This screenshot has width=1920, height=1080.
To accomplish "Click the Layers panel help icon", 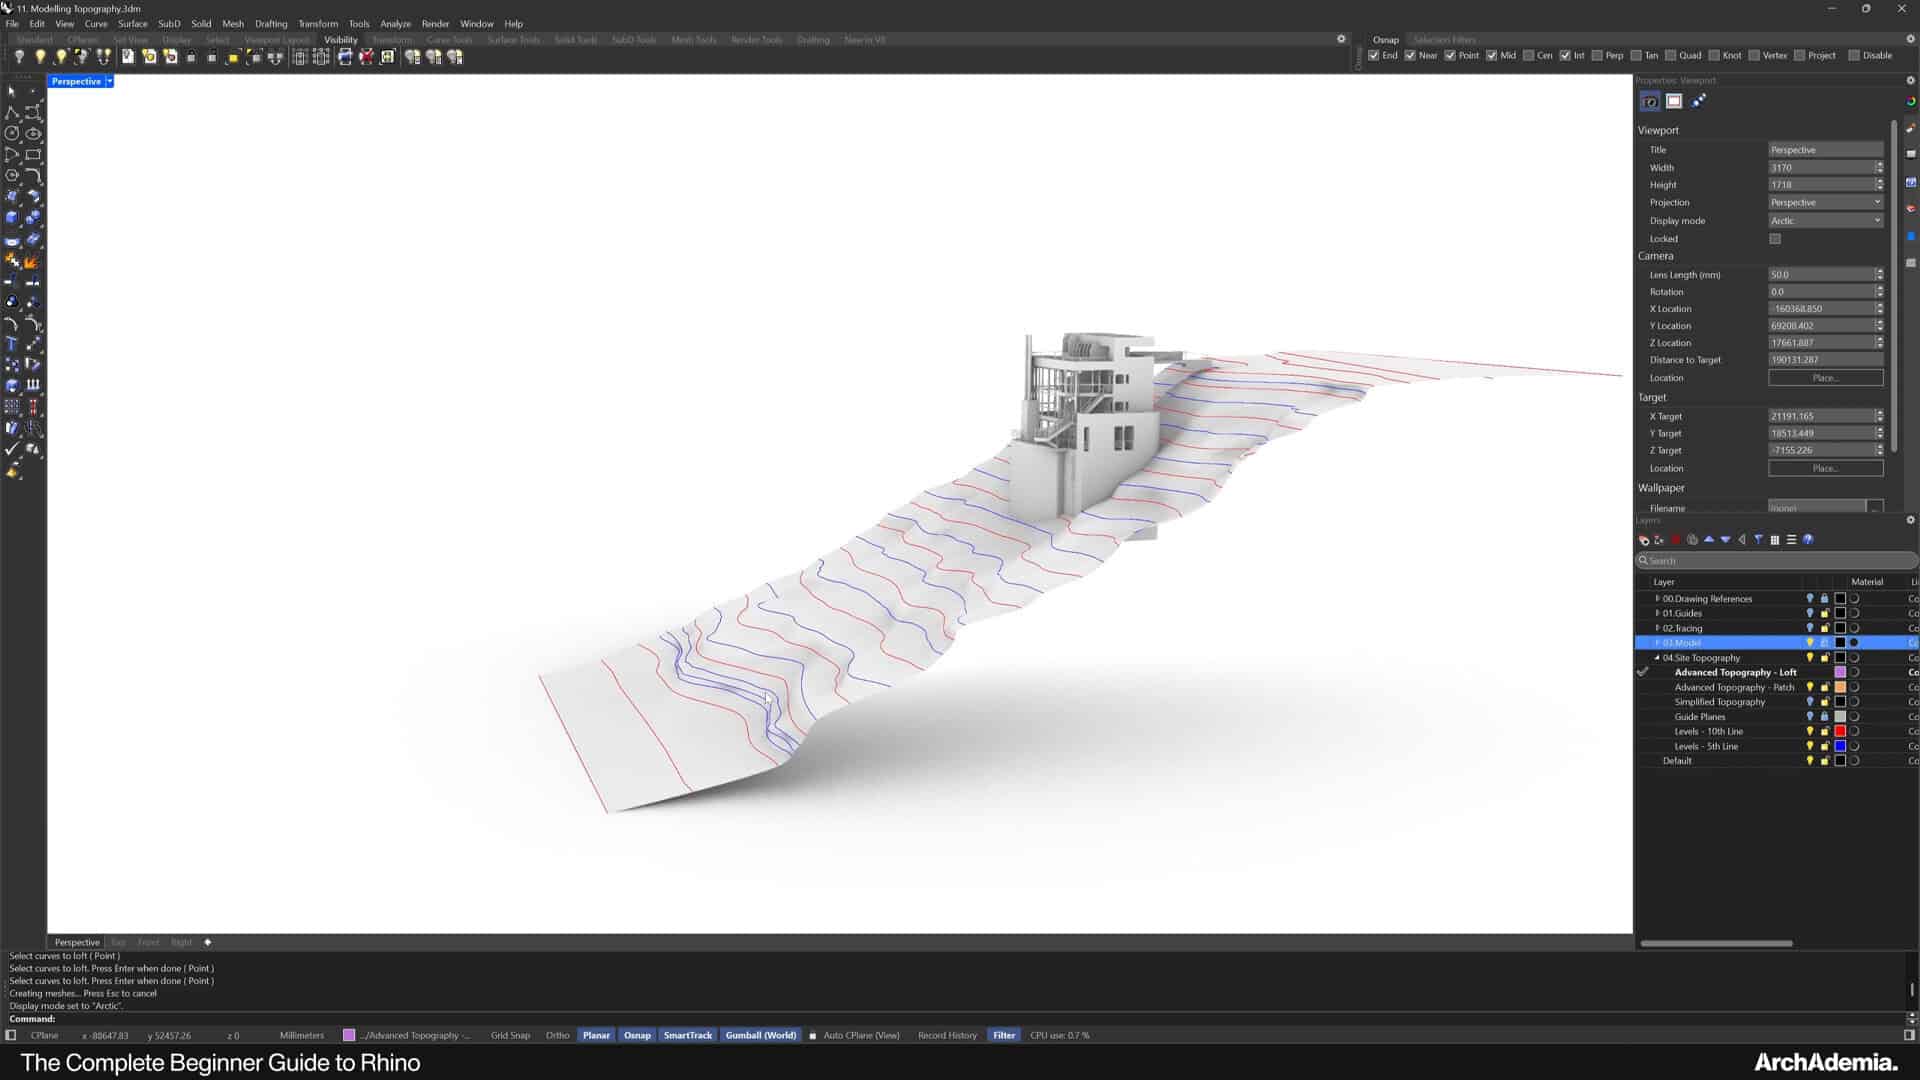I will 1808,540.
